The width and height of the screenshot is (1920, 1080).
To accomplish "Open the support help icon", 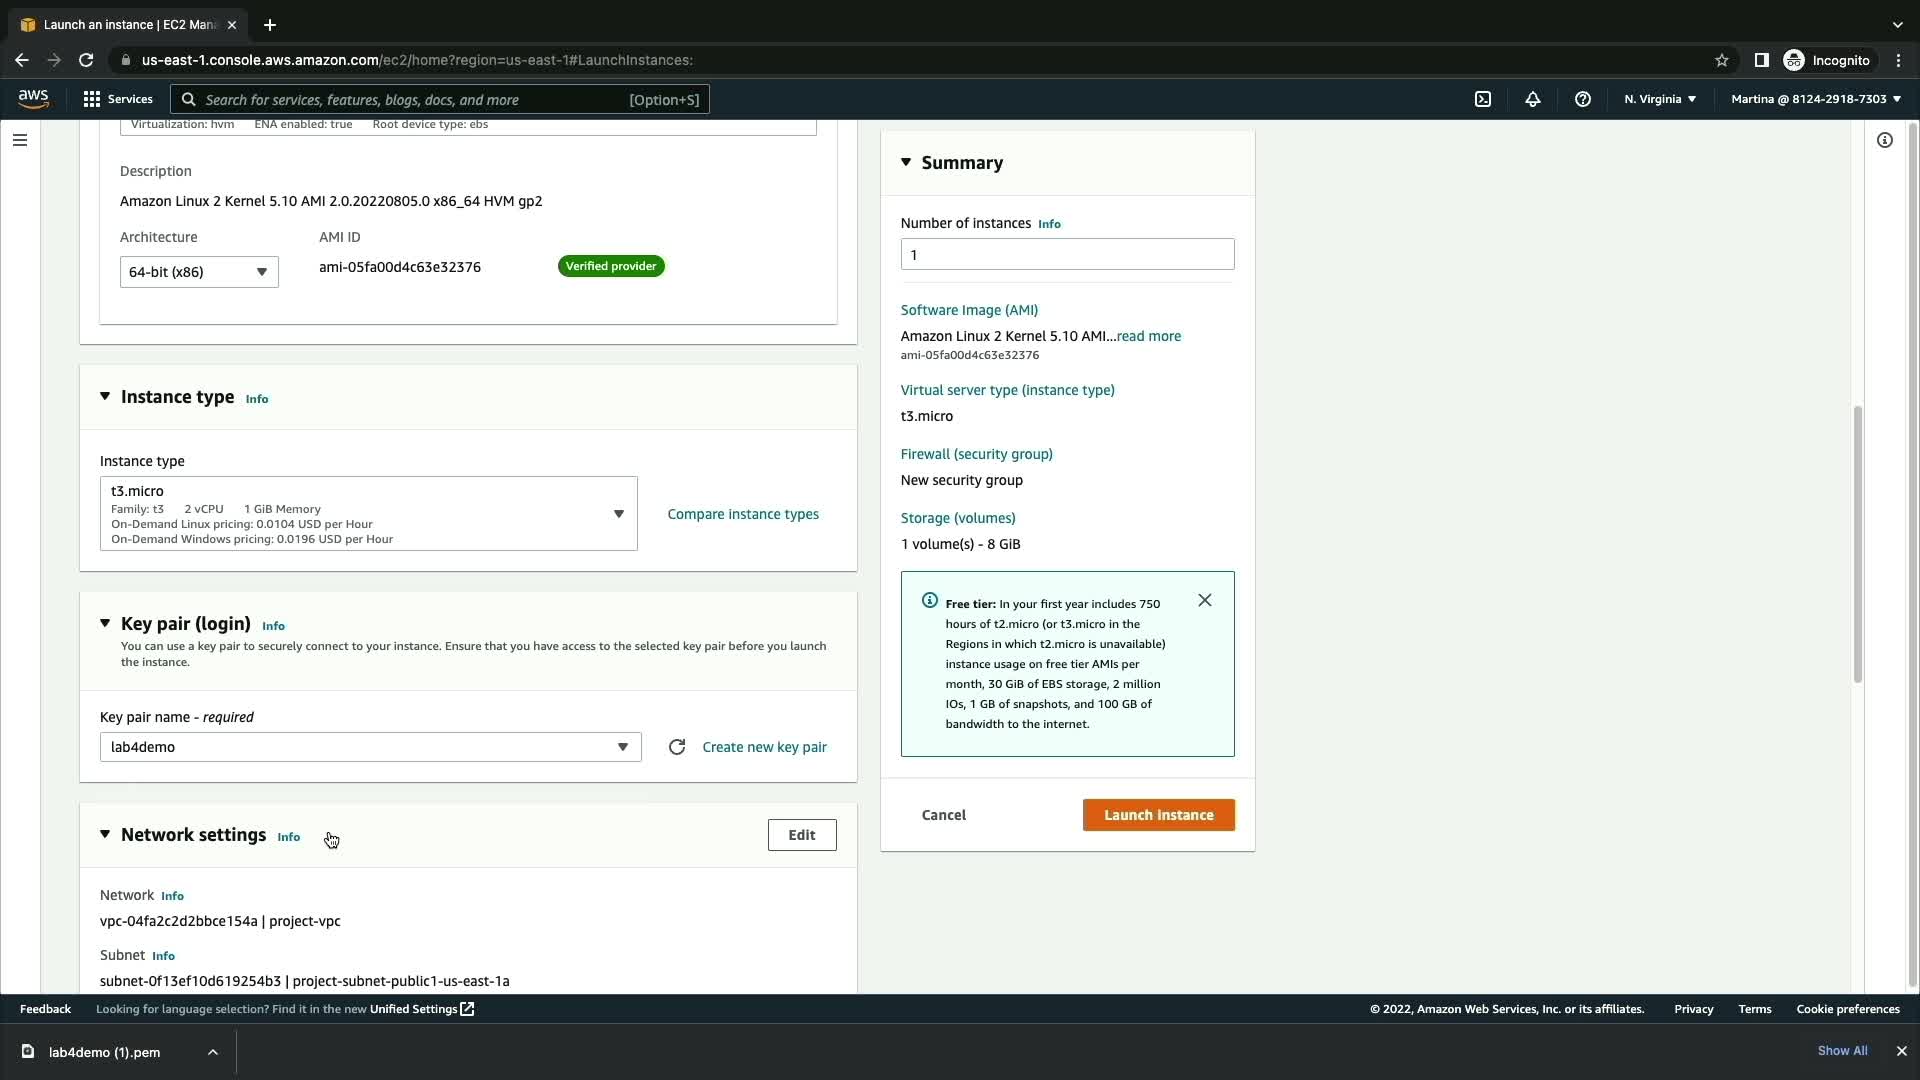I will point(1582,99).
